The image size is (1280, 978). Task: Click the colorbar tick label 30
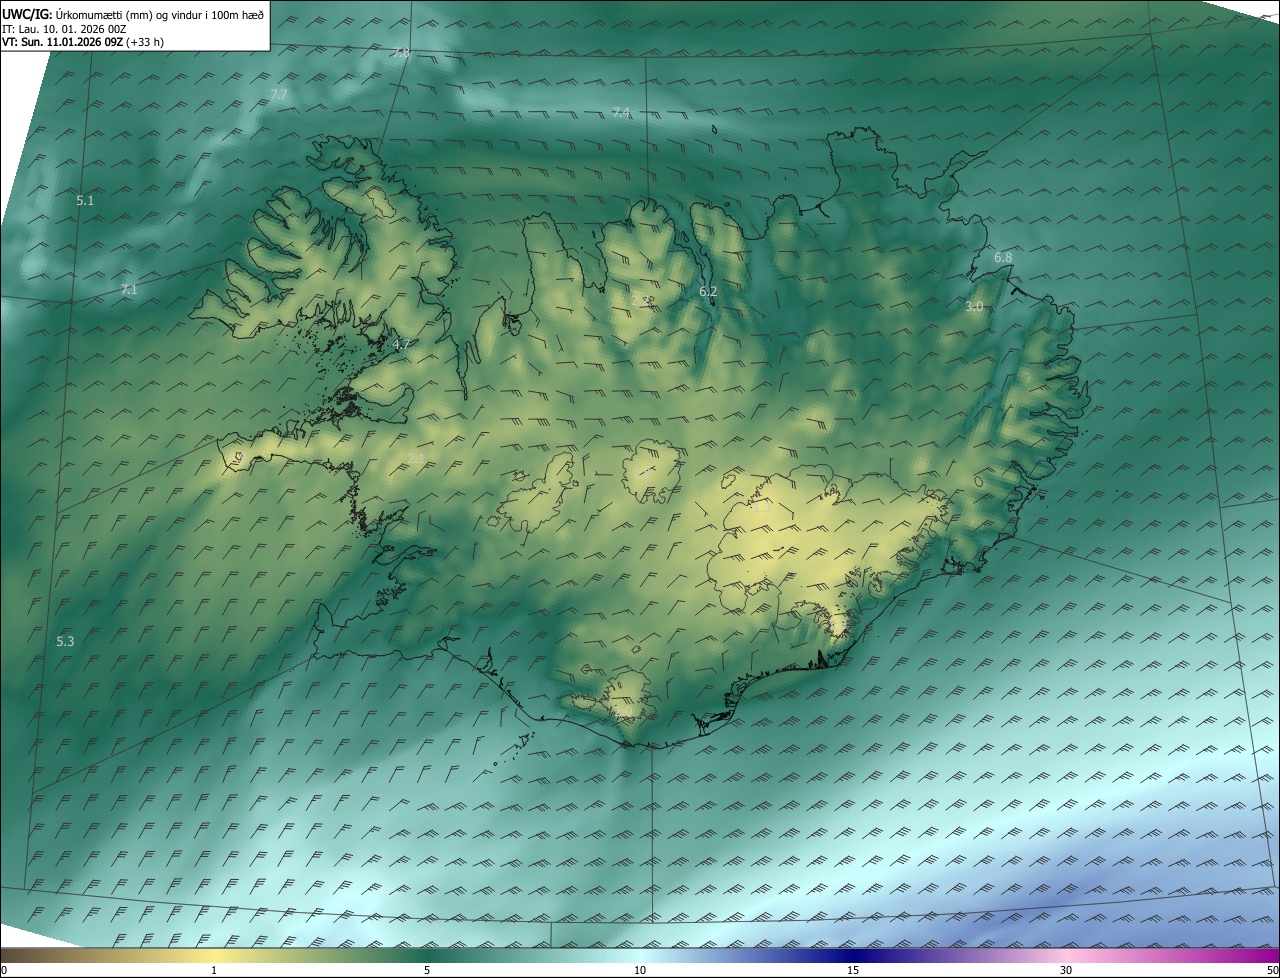click(x=1066, y=971)
